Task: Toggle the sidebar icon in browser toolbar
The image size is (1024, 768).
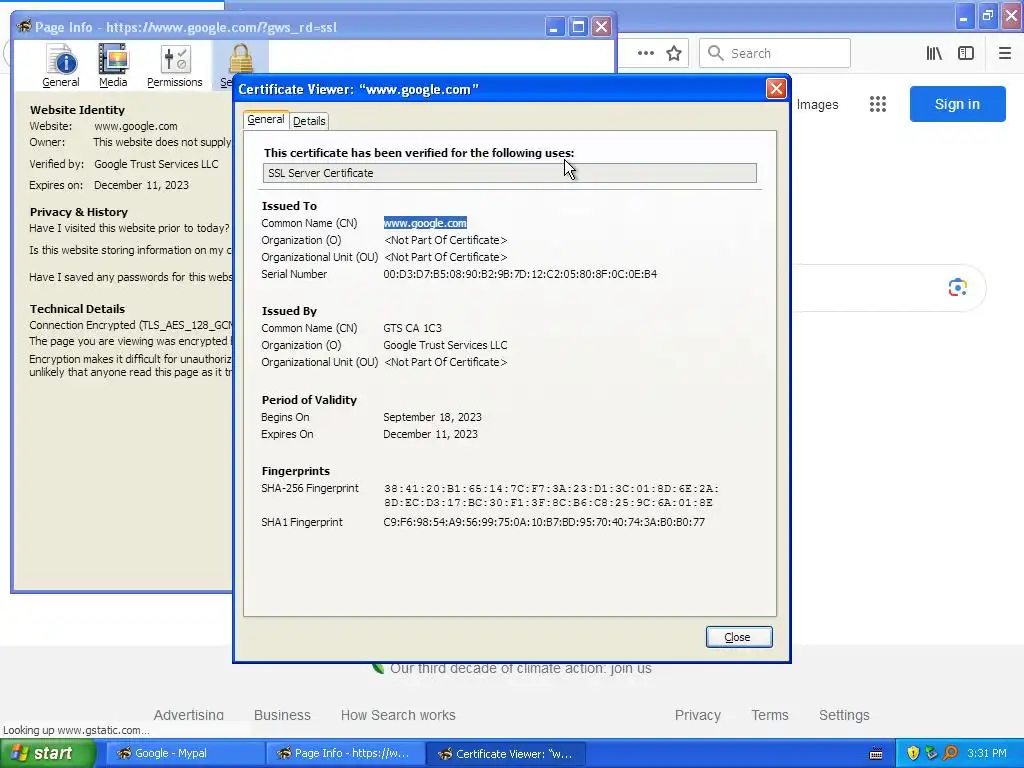Action: point(966,54)
